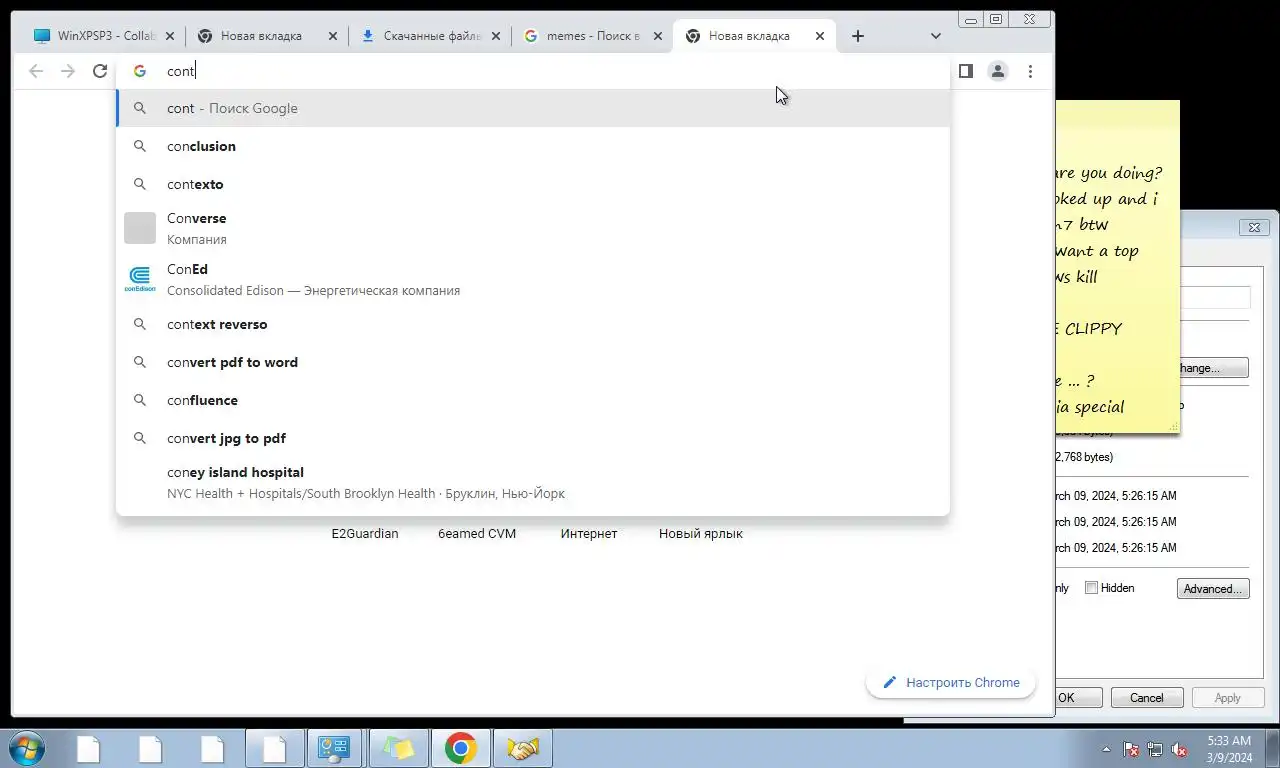Image resolution: width=1280 pixels, height=768 pixels.
Task: Open the Windows Start orb
Action: [26, 748]
